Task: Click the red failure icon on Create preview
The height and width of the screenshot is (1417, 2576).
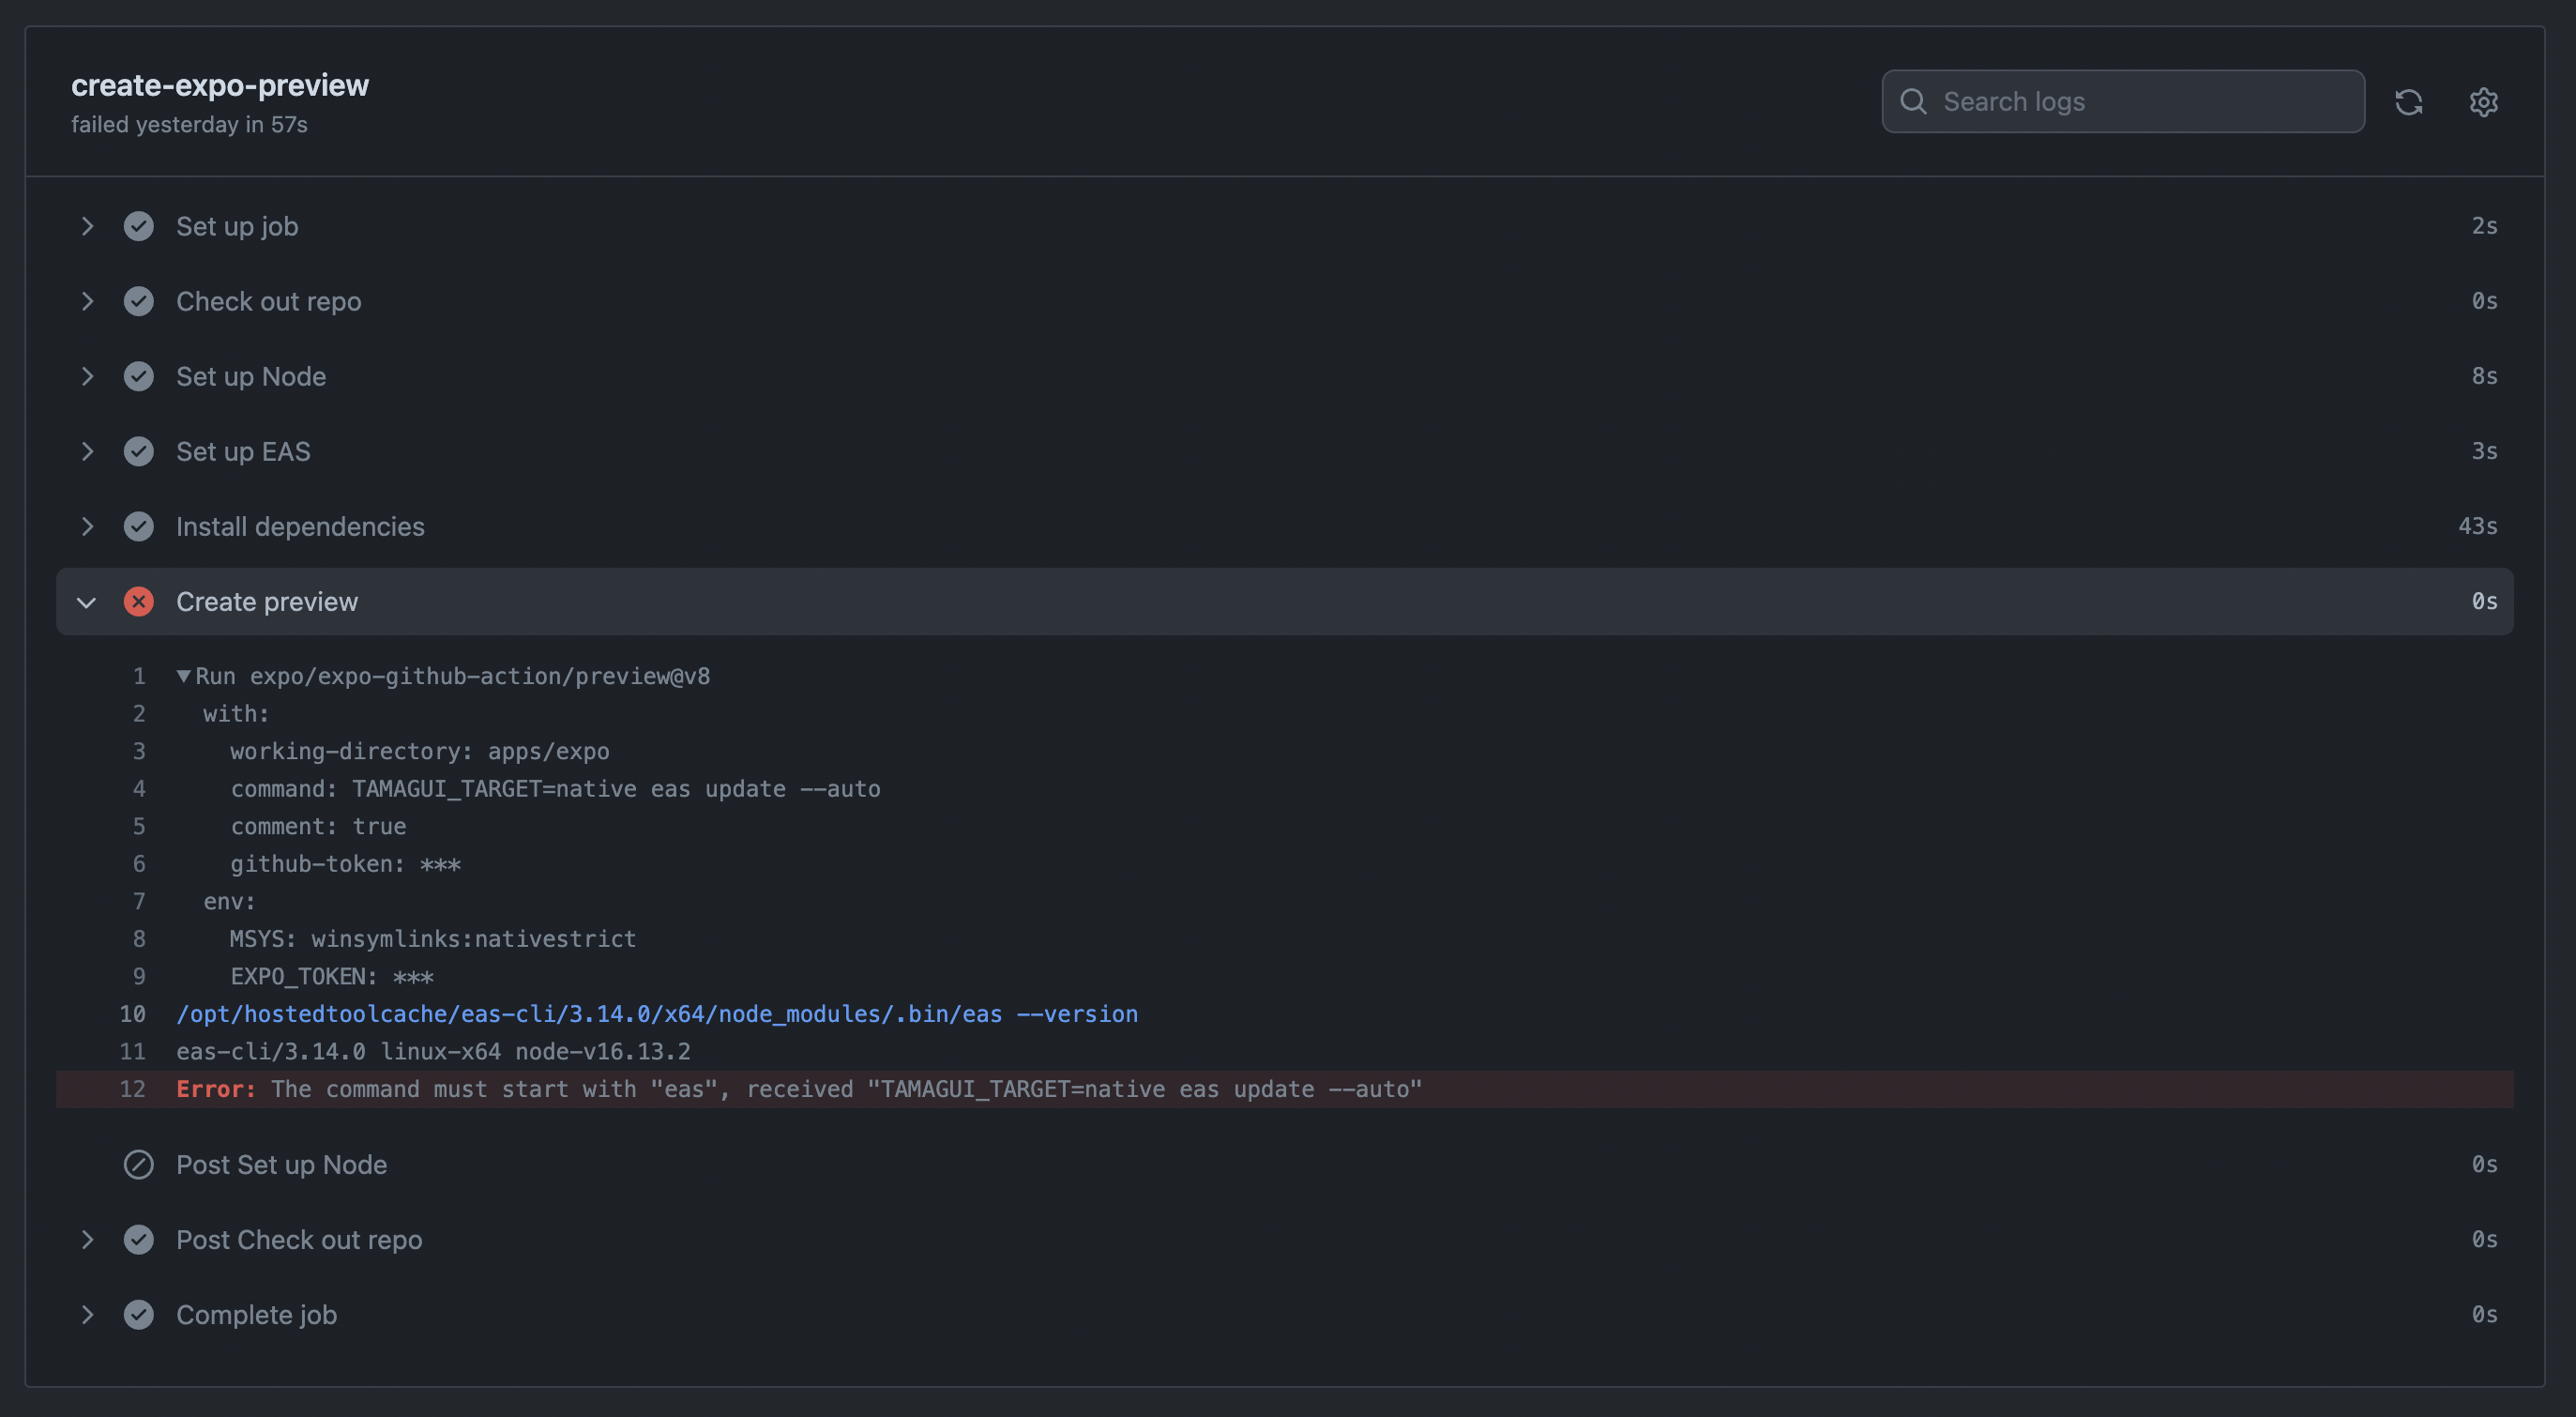Action: coord(138,601)
